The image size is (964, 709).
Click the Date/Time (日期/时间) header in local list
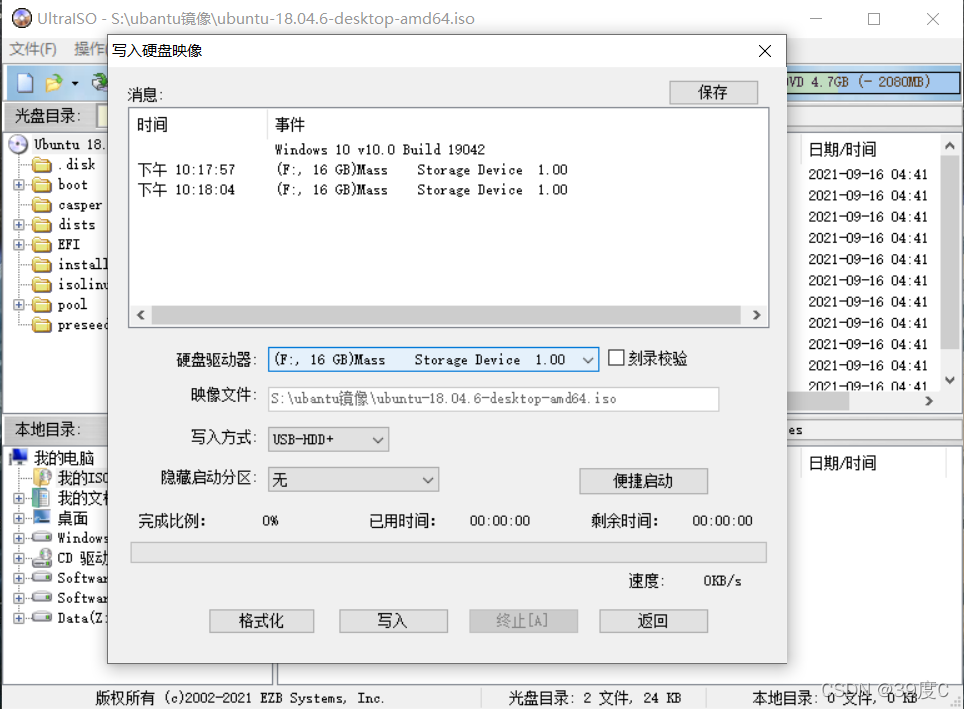pos(842,463)
